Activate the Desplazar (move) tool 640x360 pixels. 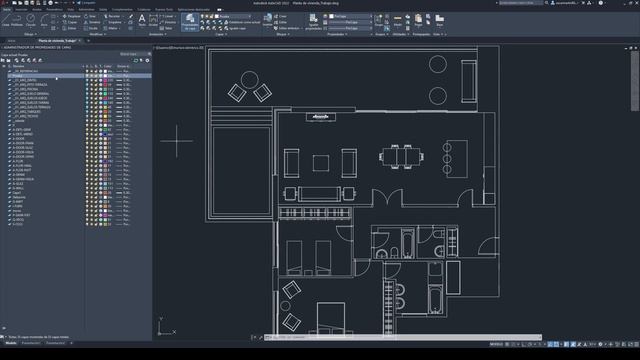click(x=71, y=16)
